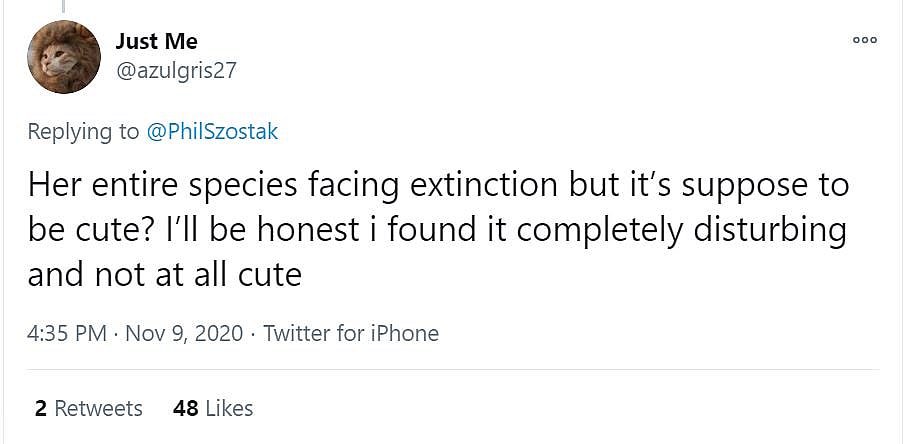View the 48 Likes list

pyautogui.click(x=212, y=408)
